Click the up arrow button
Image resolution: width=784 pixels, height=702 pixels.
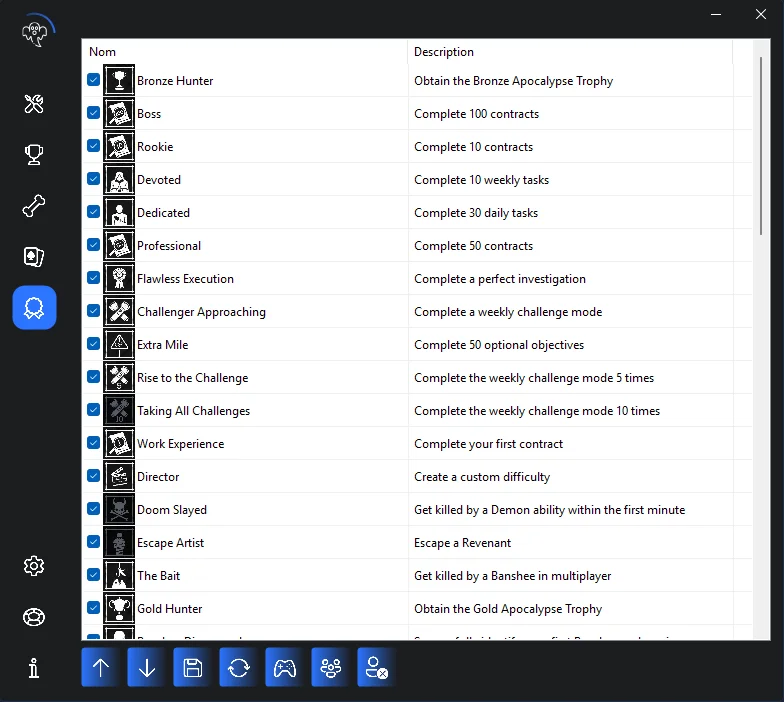101,668
